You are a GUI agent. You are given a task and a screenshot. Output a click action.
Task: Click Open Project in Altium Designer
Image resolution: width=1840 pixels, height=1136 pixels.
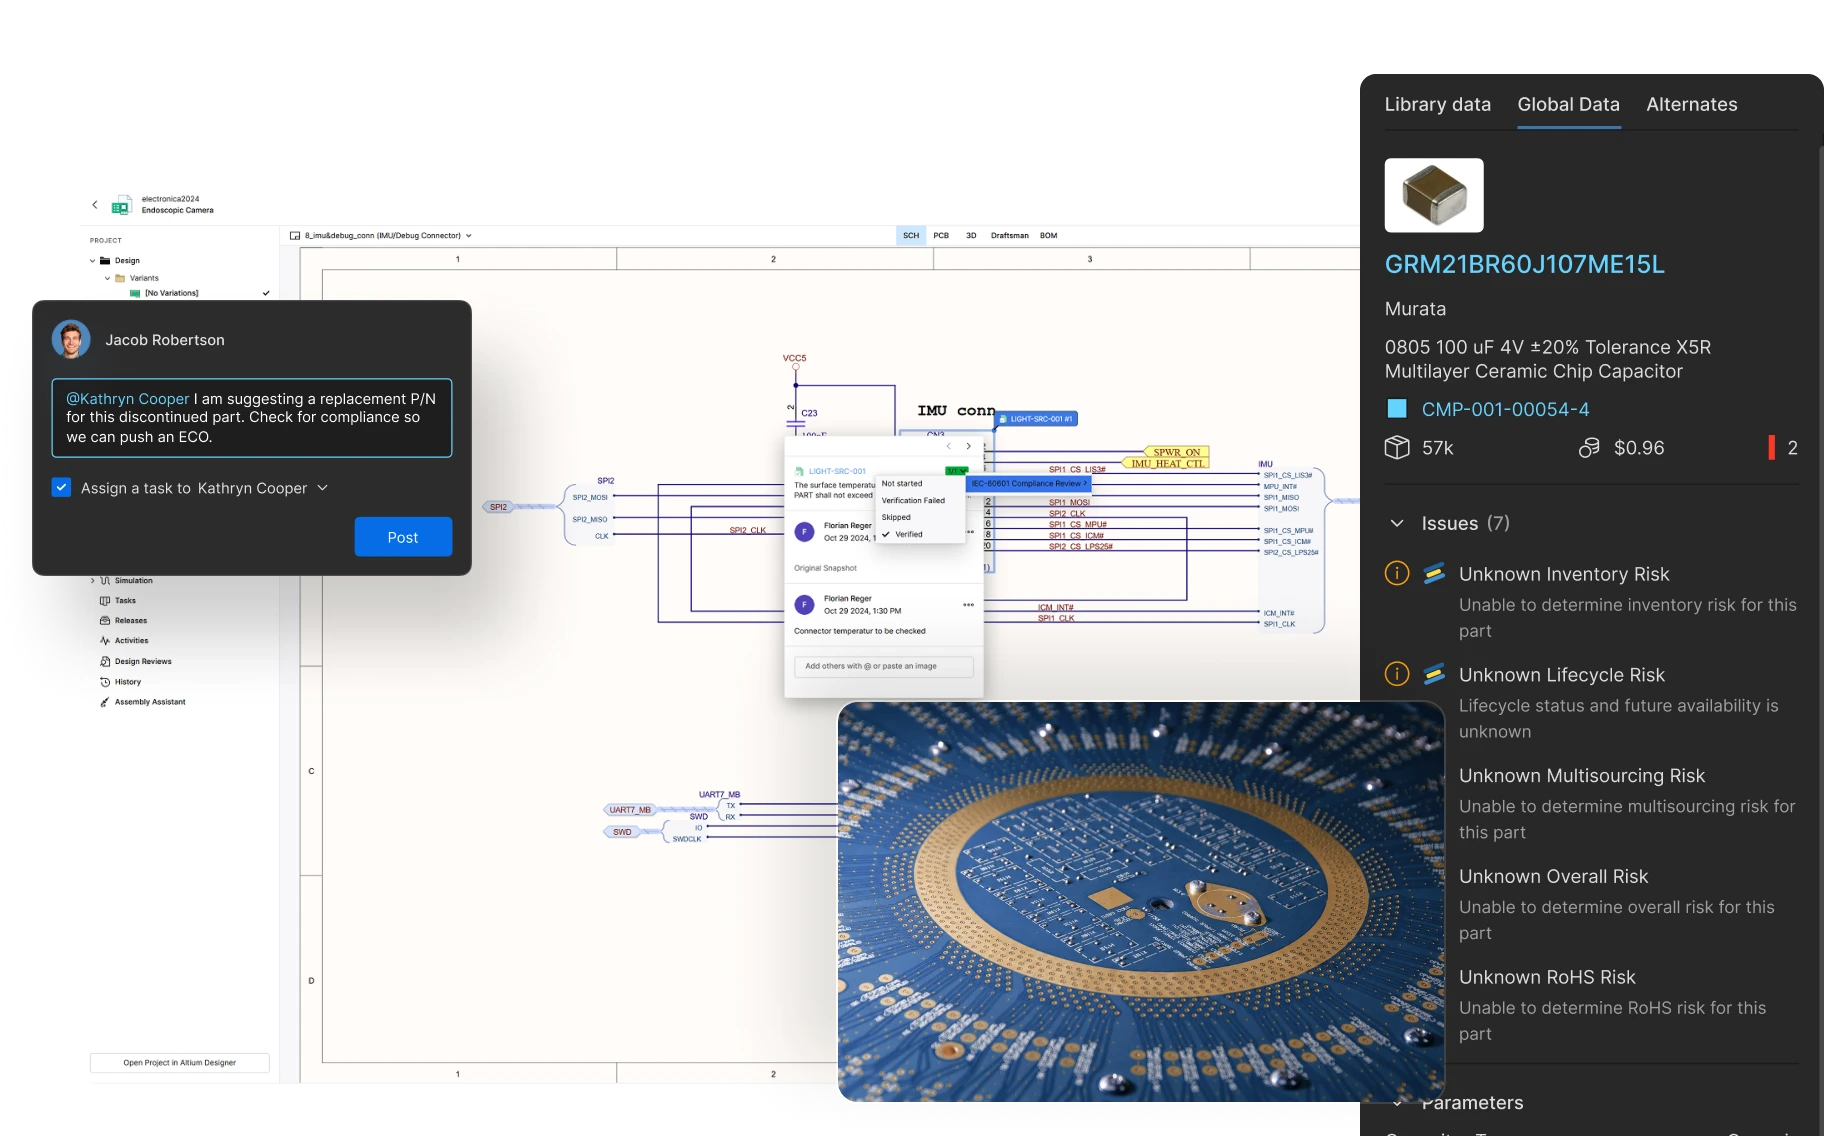tap(180, 1063)
